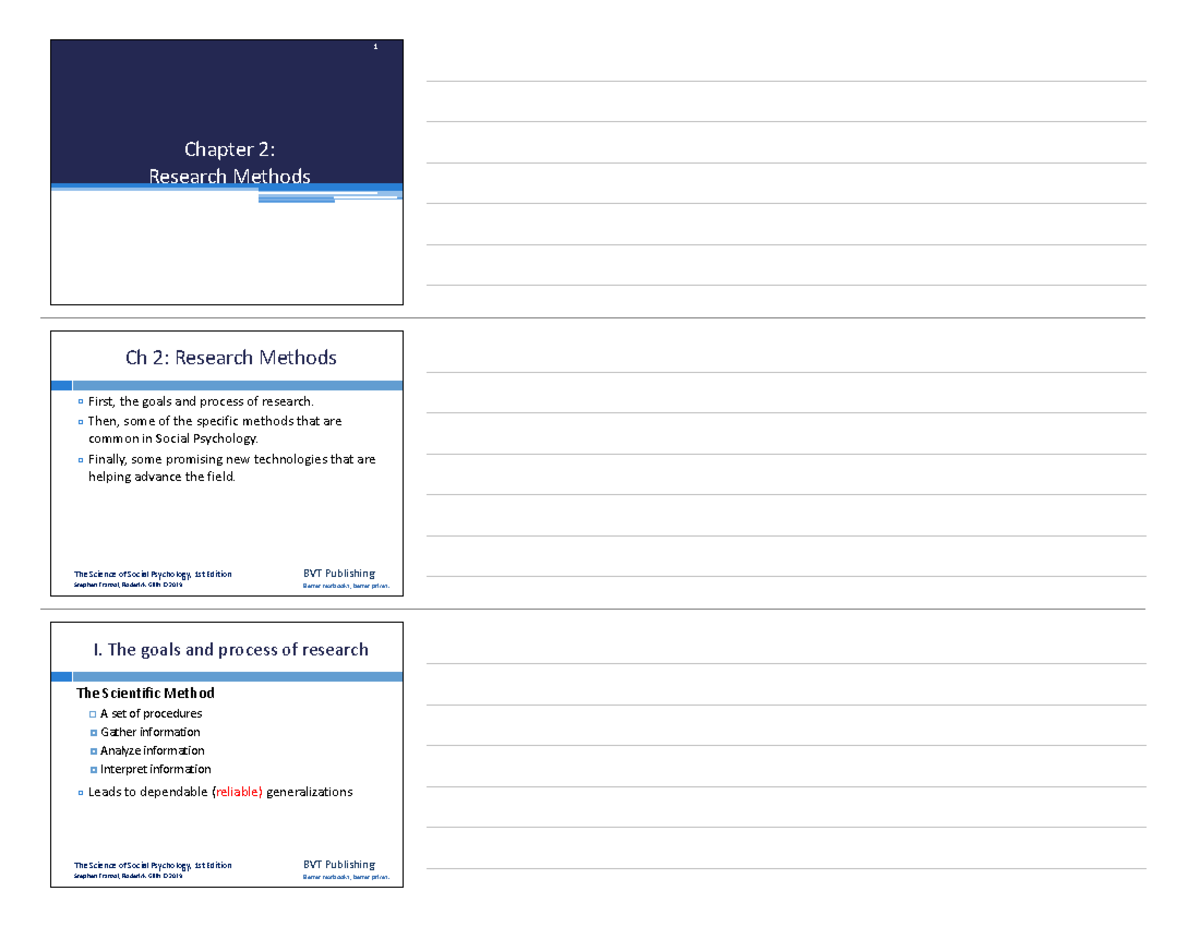Click the bullet before 'Then, some of the specific methods'
Screen dimensions: 1200x927
(80, 422)
